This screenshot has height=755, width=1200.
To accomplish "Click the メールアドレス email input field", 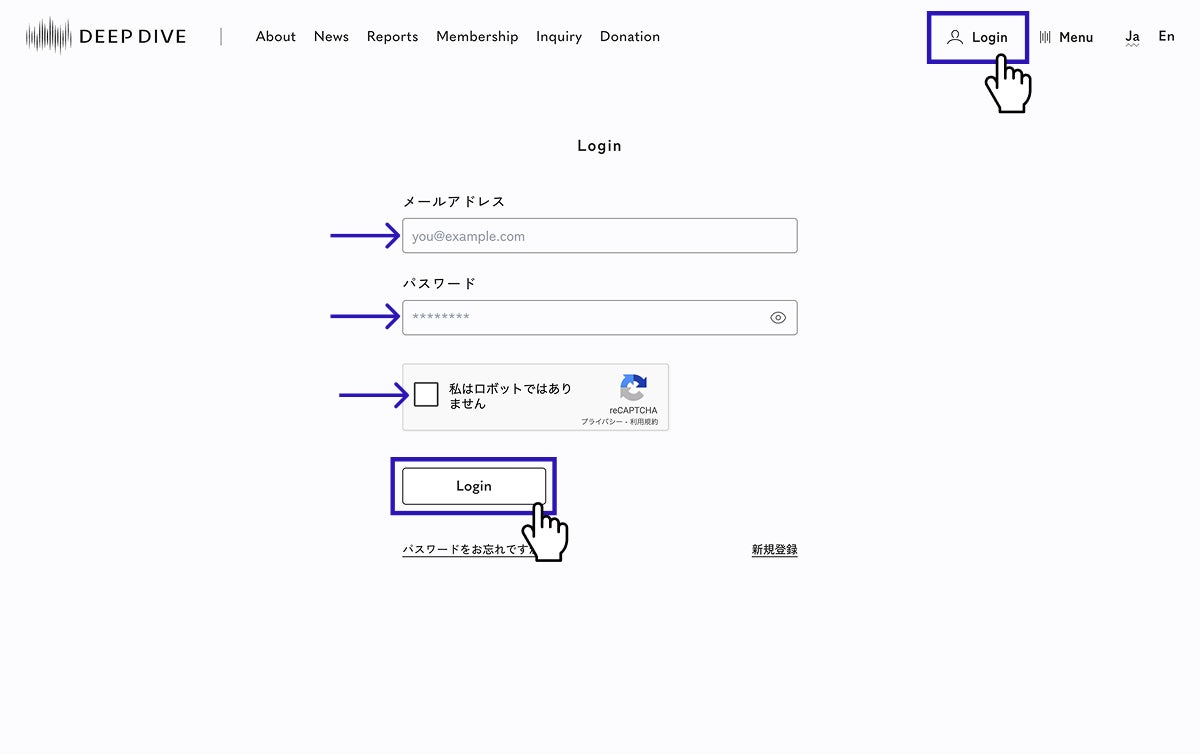I will tap(599, 236).
